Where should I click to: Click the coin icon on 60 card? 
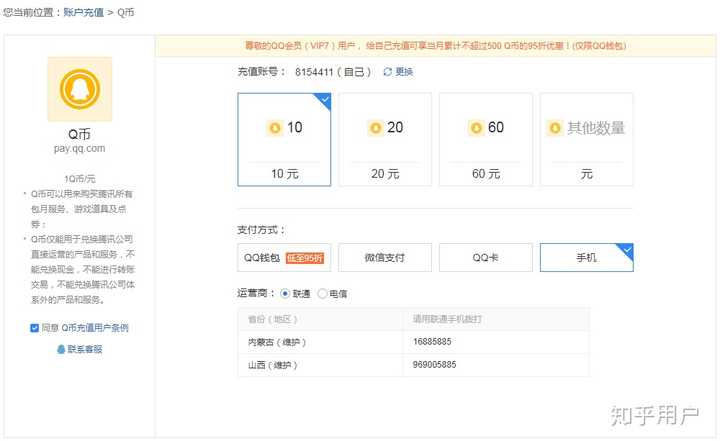click(x=476, y=128)
